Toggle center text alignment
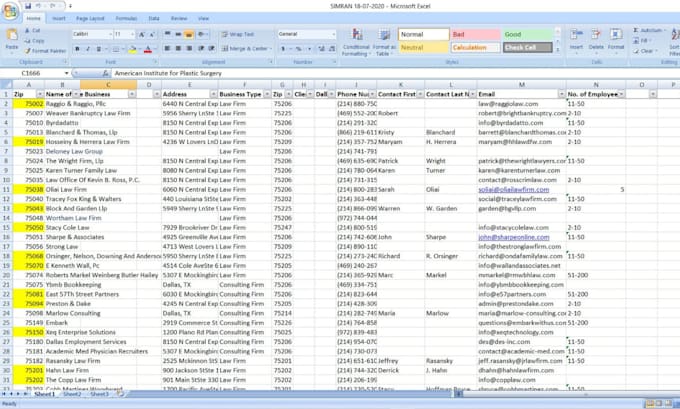The image size is (680, 409). (178, 49)
